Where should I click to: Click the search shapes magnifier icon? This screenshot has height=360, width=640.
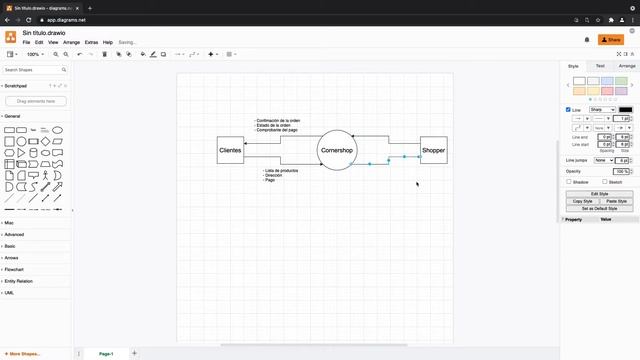(64, 70)
